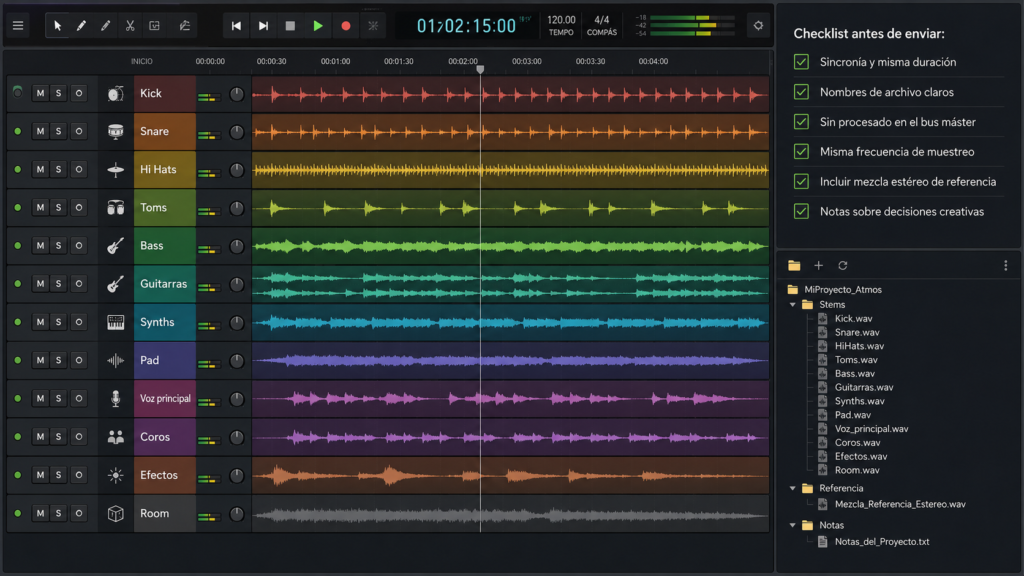Select the pencil draw tool
Image resolution: width=1024 pixels, height=576 pixels.
82,25
